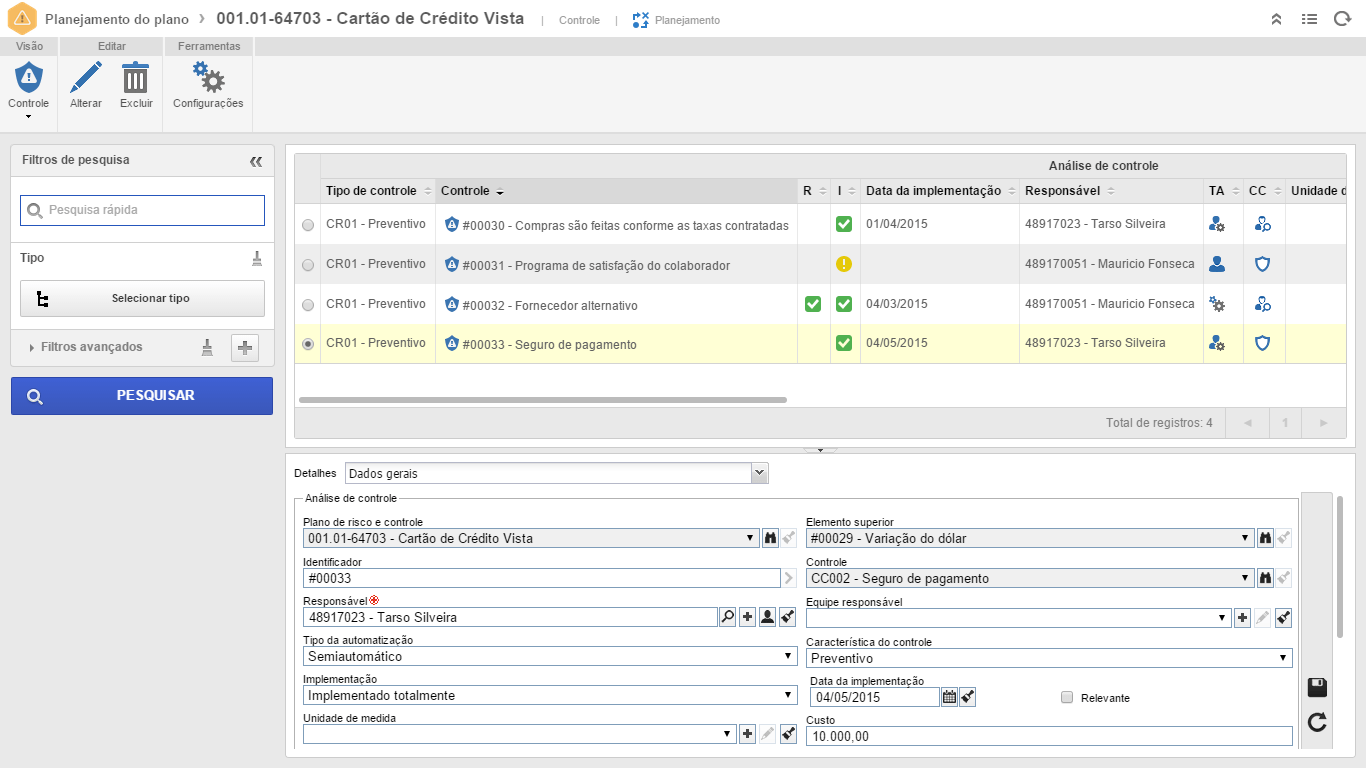
Task: Click the save disk icon
Action: click(1317, 687)
